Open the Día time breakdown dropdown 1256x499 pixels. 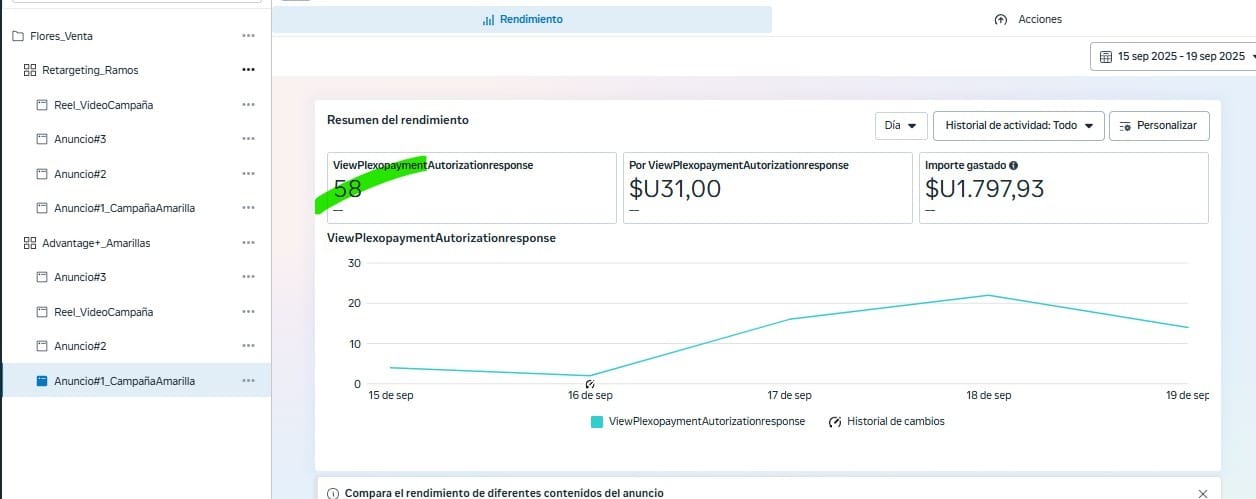900,126
